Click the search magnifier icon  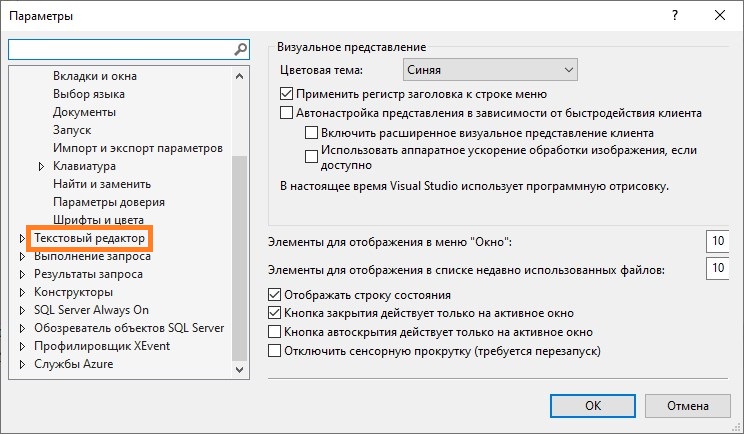240,48
